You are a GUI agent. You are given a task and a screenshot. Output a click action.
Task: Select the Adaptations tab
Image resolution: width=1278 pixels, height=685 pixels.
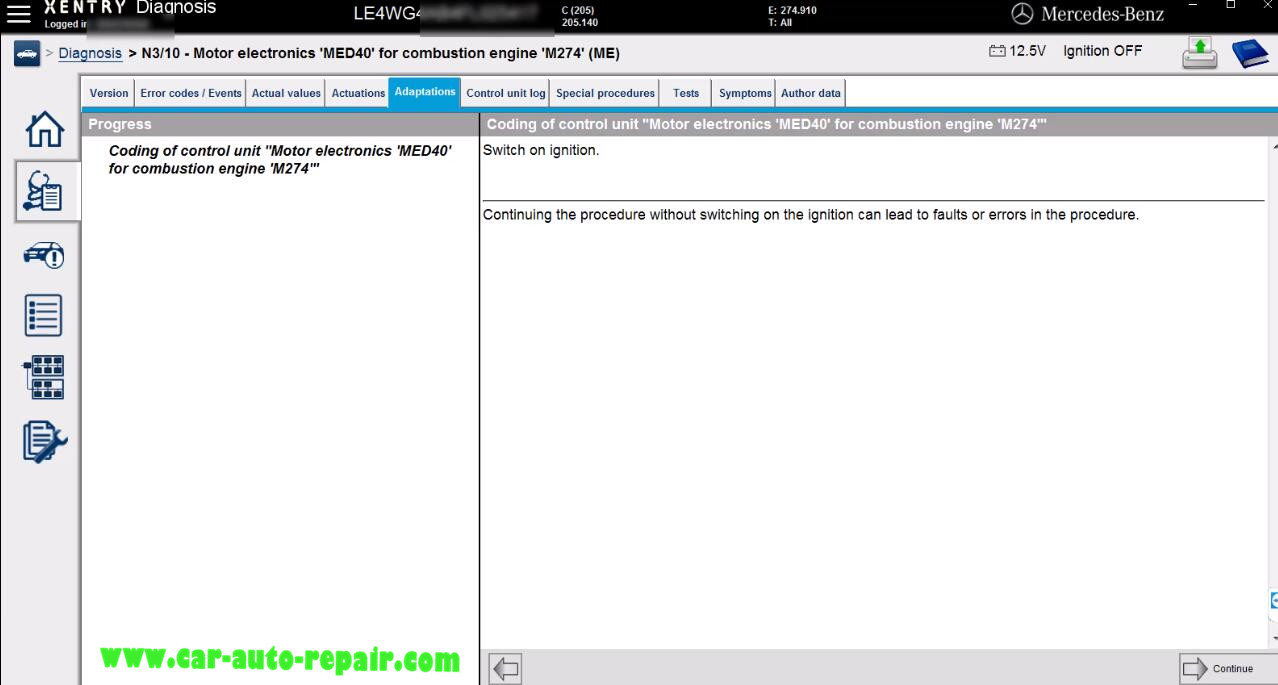(x=425, y=91)
